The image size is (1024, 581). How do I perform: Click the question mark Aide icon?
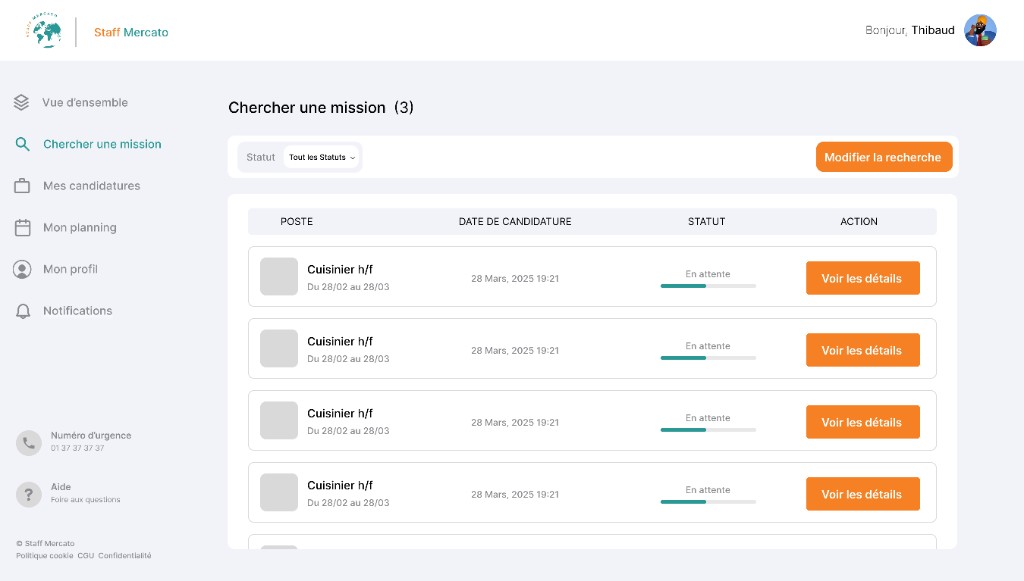tap(29, 495)
